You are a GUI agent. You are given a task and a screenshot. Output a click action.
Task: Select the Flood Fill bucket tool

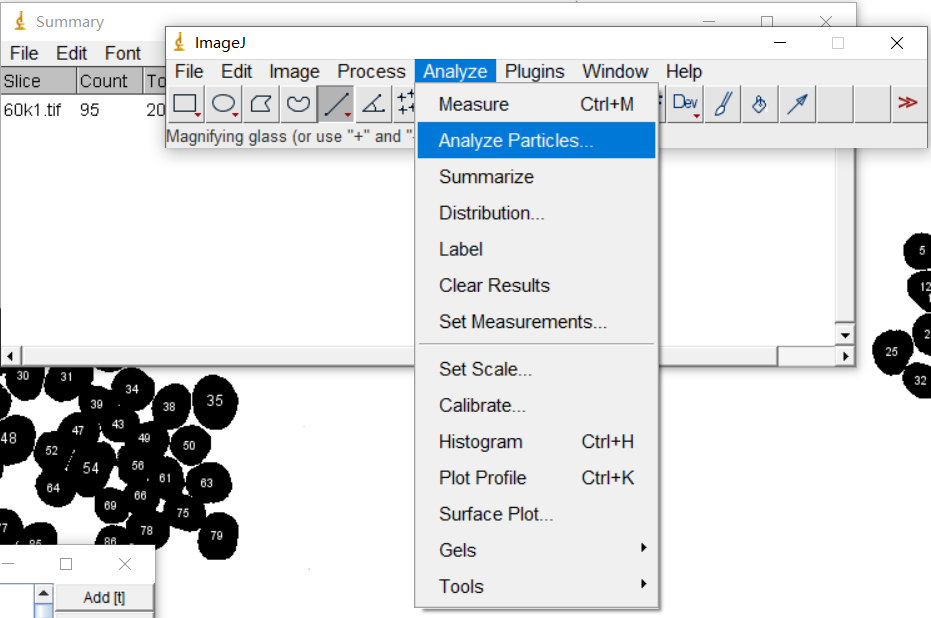pyautogui.click(x=759, y=104)
